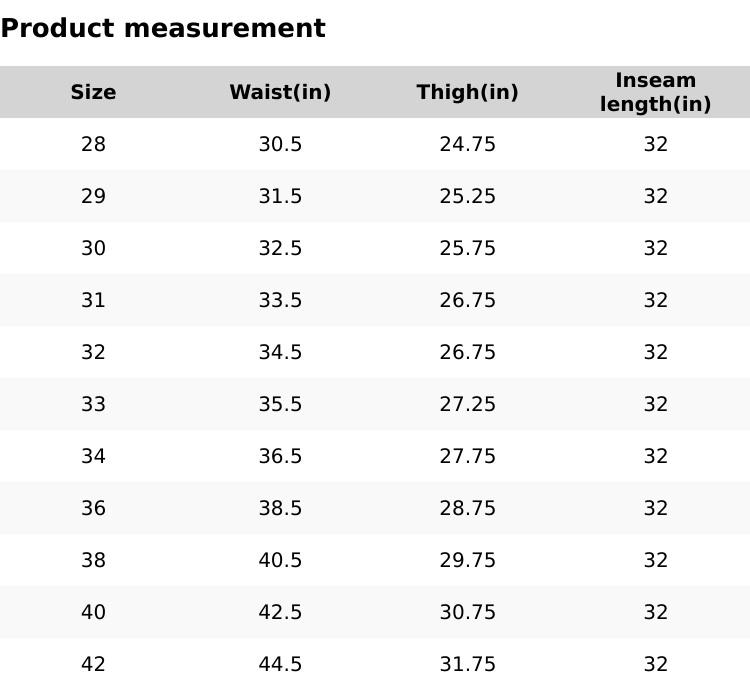Select the size 28 cell
Screen dimensions: 750x690
tap(93, 144)
